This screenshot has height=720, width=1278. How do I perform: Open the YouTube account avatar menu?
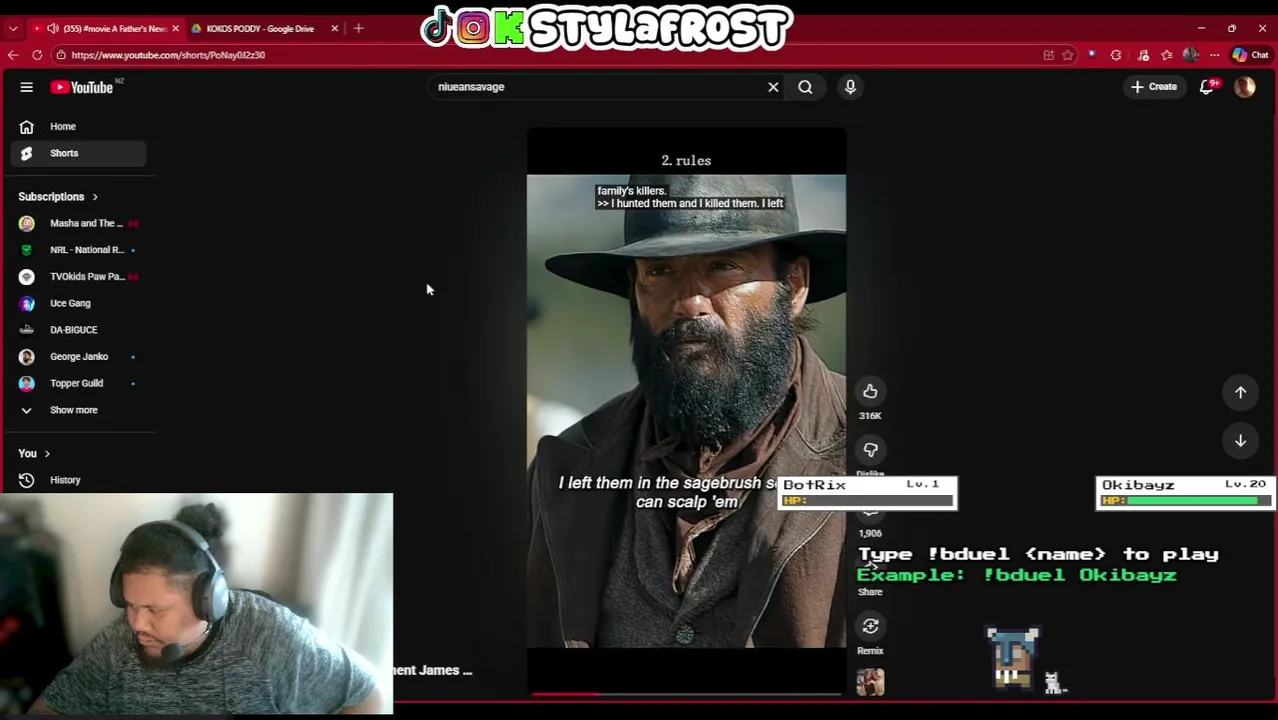click(1245, 87)
